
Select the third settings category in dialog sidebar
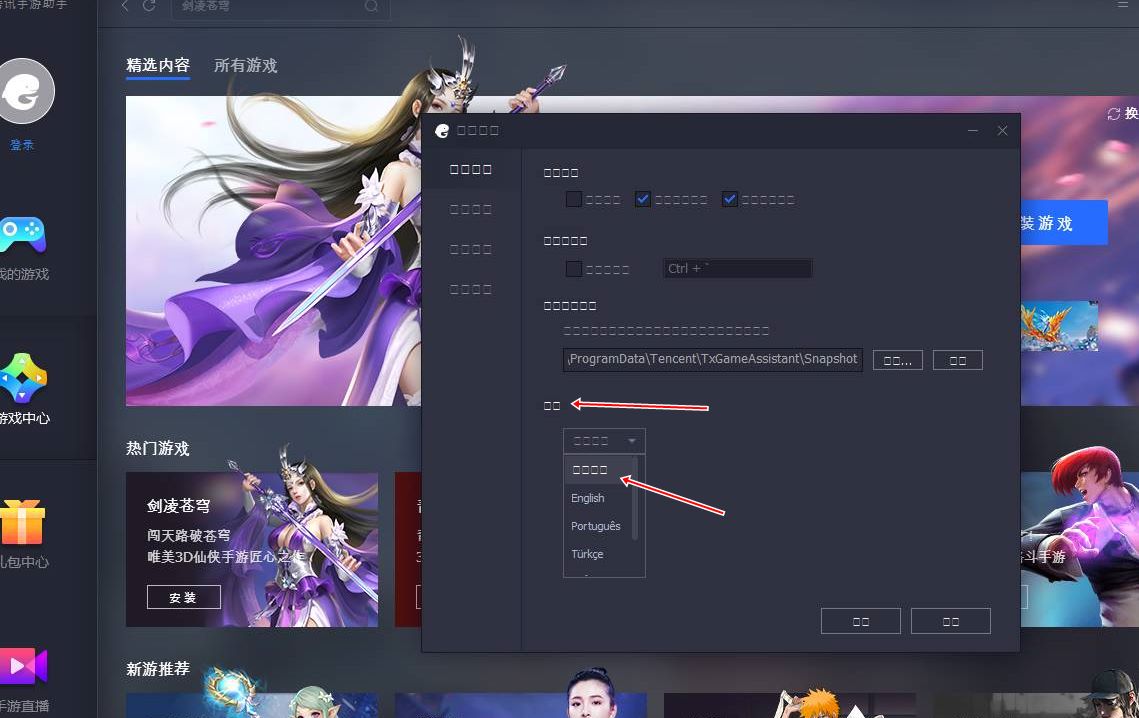point(471,249)
